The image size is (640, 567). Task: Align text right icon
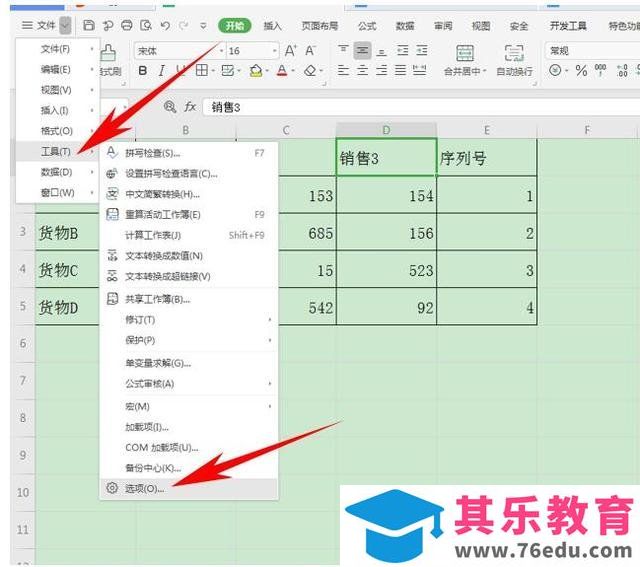pyautogui.click(x=382, y=70)
